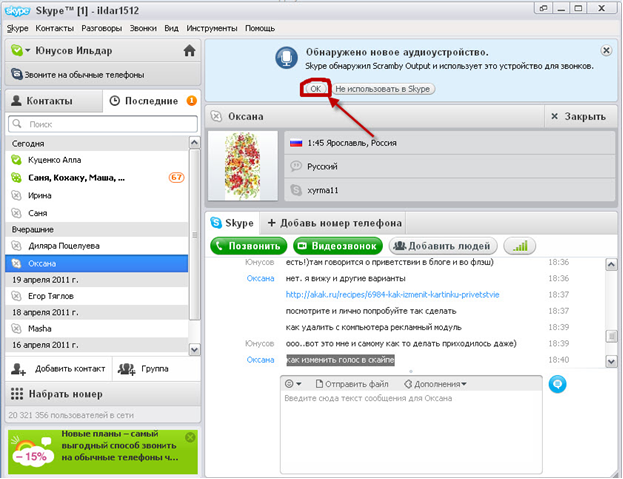Click the Поиск search field
This screenshot has height=479, width=623.
tap(103, 124)
